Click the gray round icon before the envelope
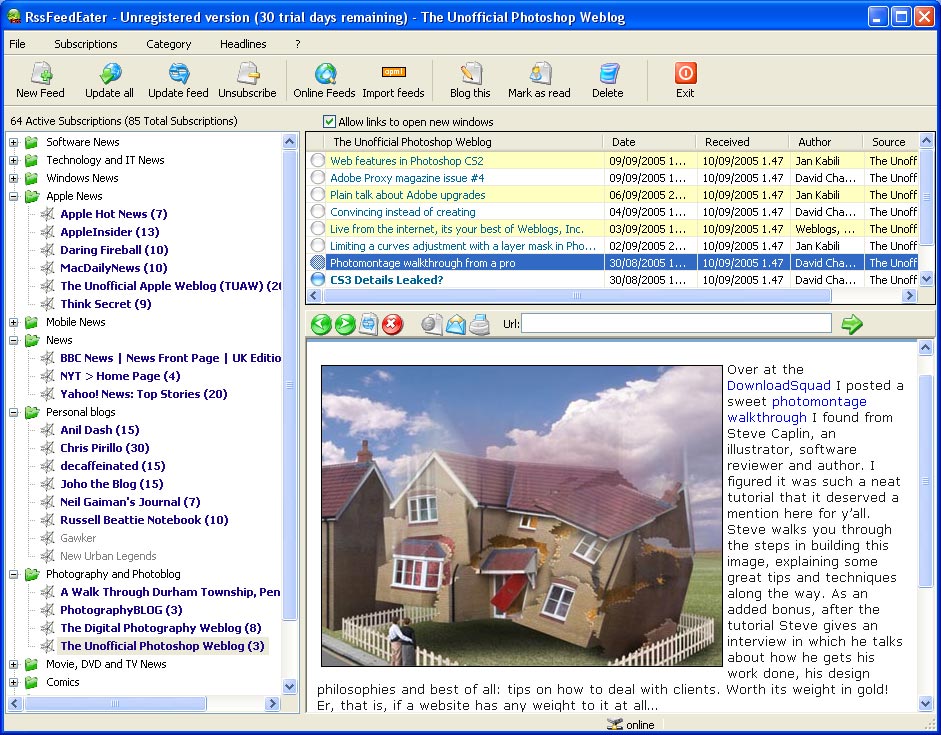 [x=431, y=325]
